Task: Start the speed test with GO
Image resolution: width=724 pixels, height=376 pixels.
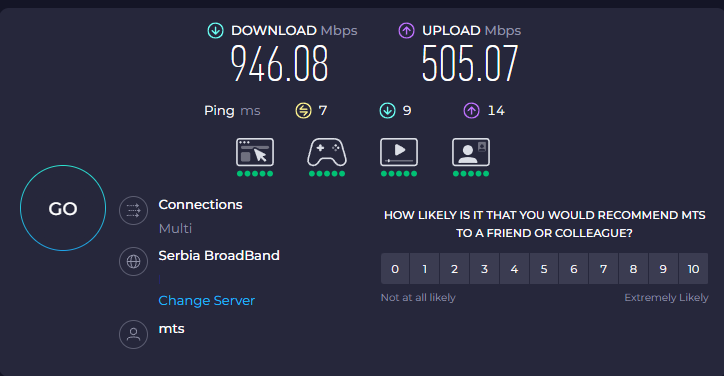Action: click(63, 208)
